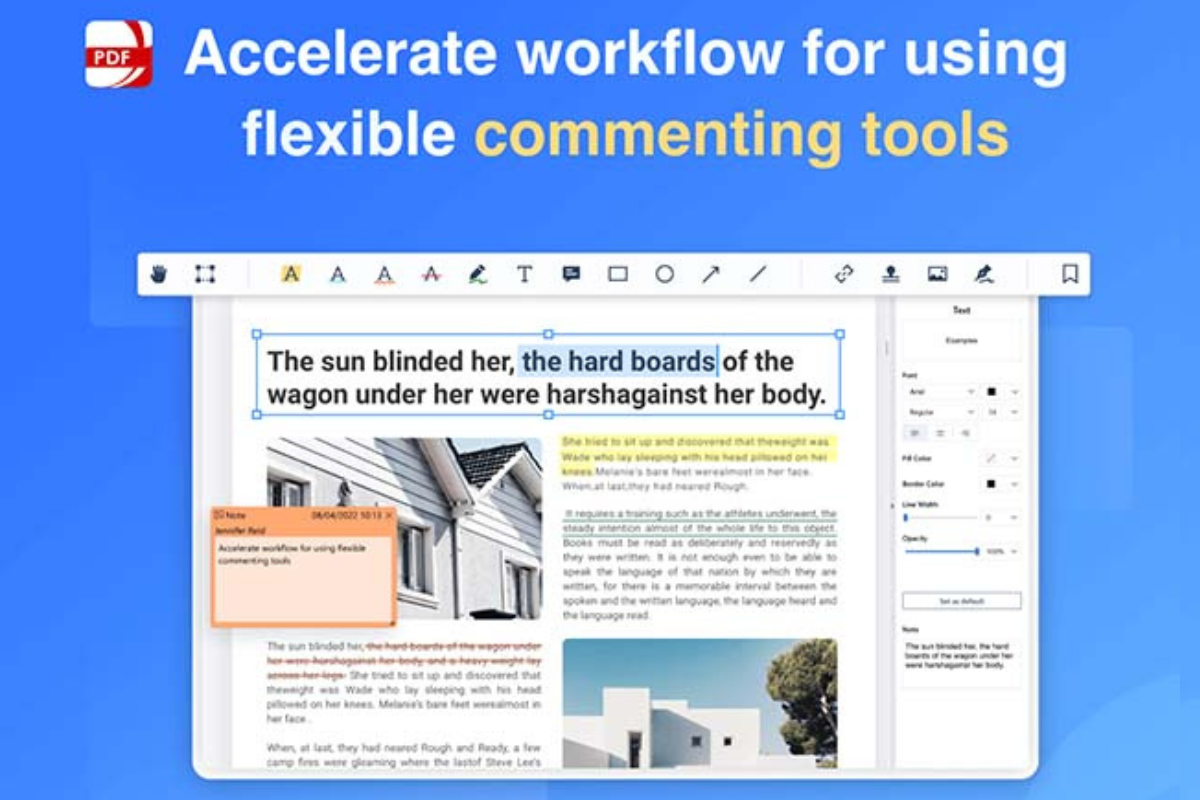Click the Bookmark icon
Viewport: 1200px width, 800px height.
pos(1069,274)
